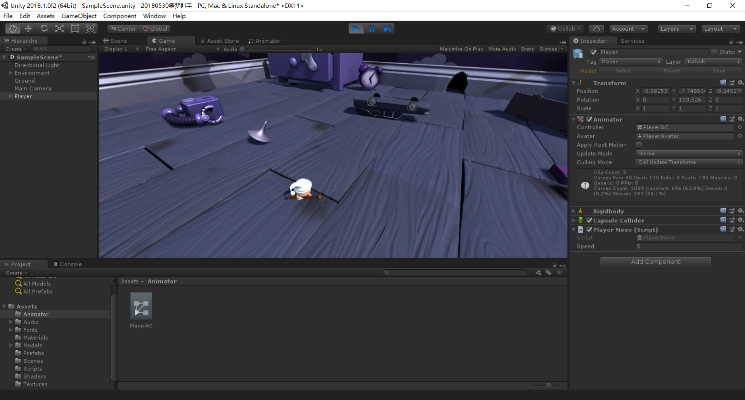Open PlayerAC animator controller asset
This screenshot has height=400, width=745.
[x=141, y=306]
